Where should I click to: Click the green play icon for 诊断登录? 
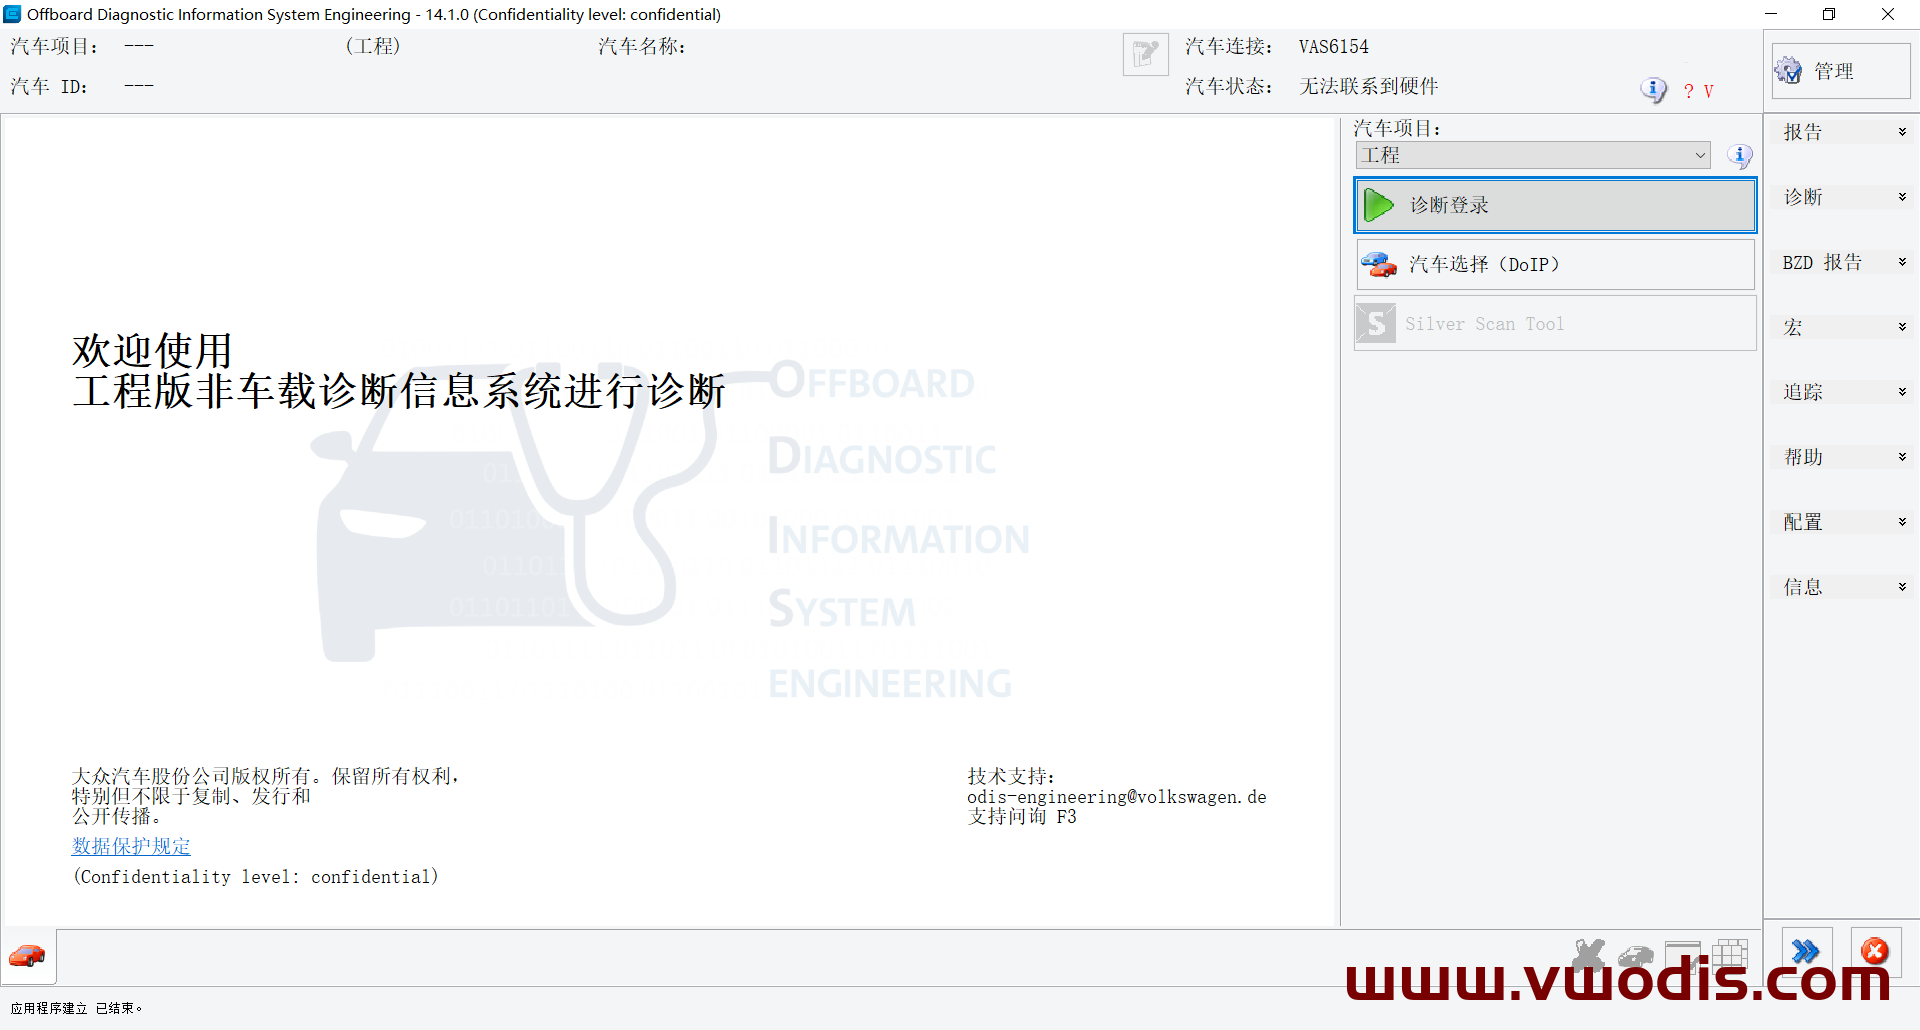pos(1379,205)
